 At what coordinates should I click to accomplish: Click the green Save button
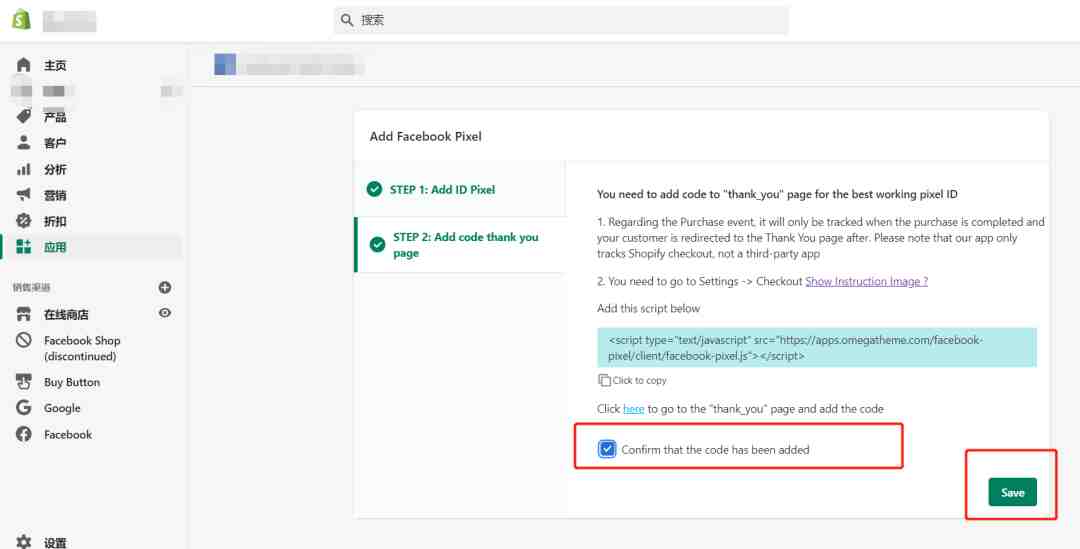pos(1012,492)
